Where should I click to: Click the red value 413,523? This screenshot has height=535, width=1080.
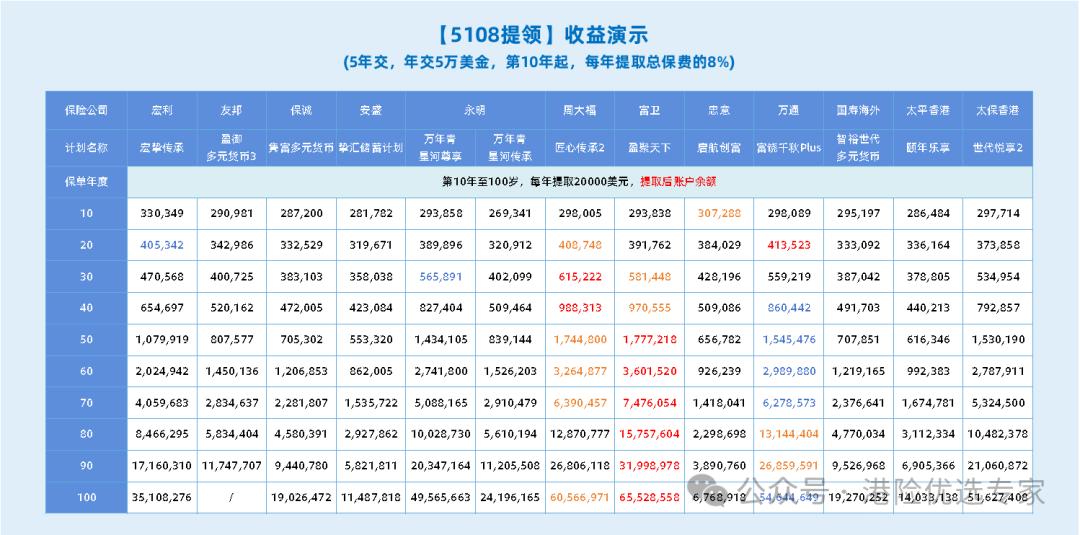(789, 244)
